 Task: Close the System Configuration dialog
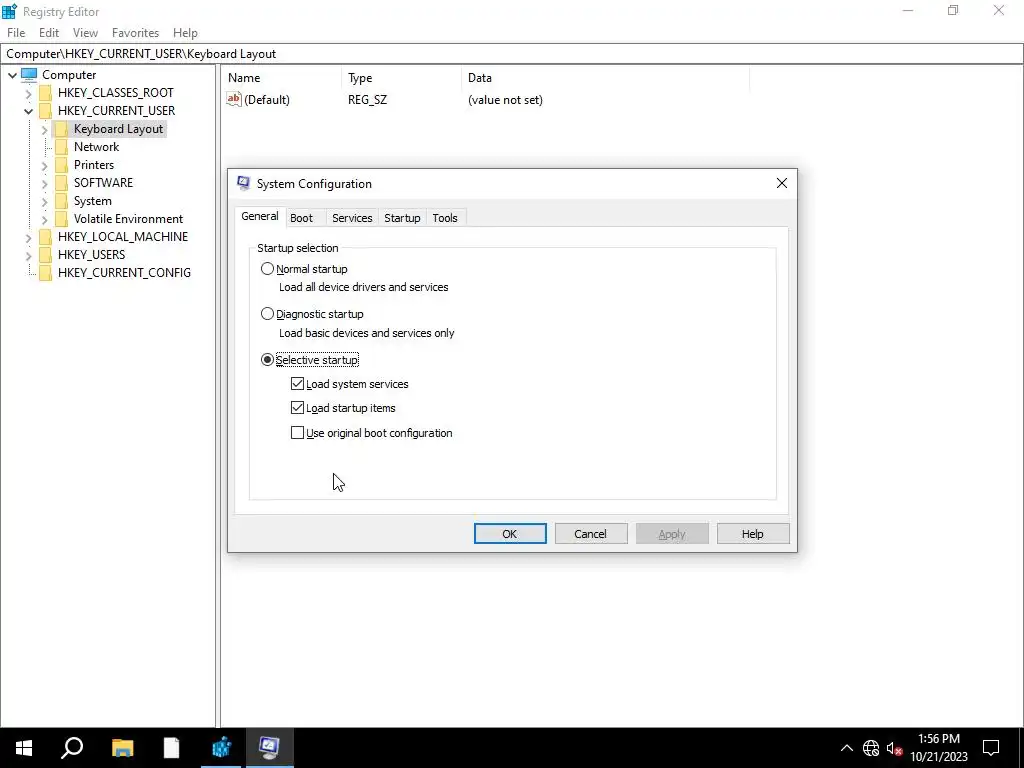(782, 184)
